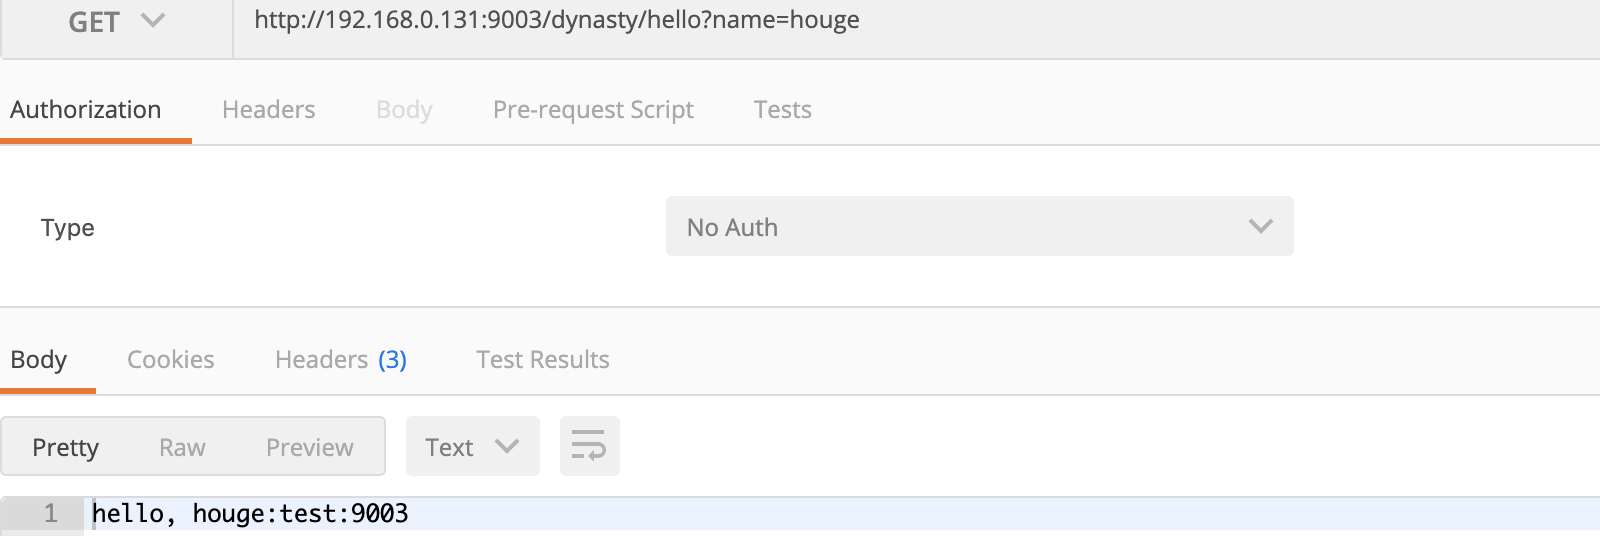Open the Text format dropdown
This screenshot has height=536, width=1600.
pyautogui.click(x=473, y=446)
